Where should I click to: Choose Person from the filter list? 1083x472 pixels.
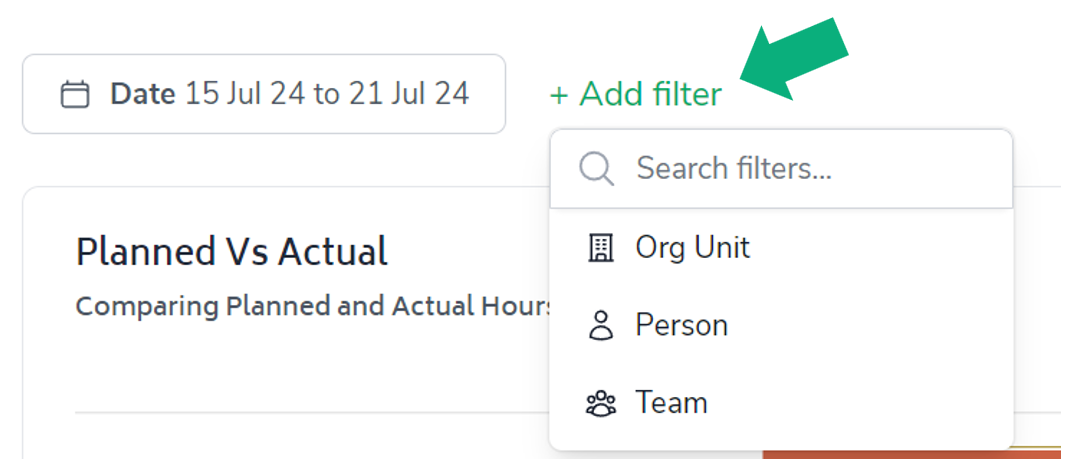click(x=681, y=326)
